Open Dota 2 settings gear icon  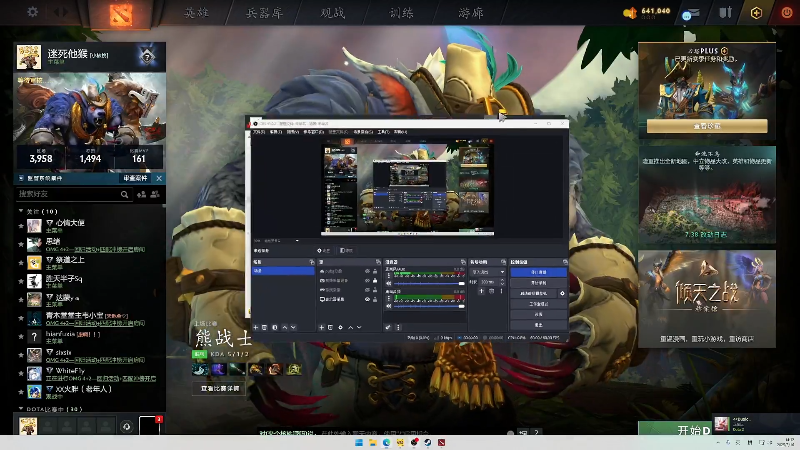(33, 11)
